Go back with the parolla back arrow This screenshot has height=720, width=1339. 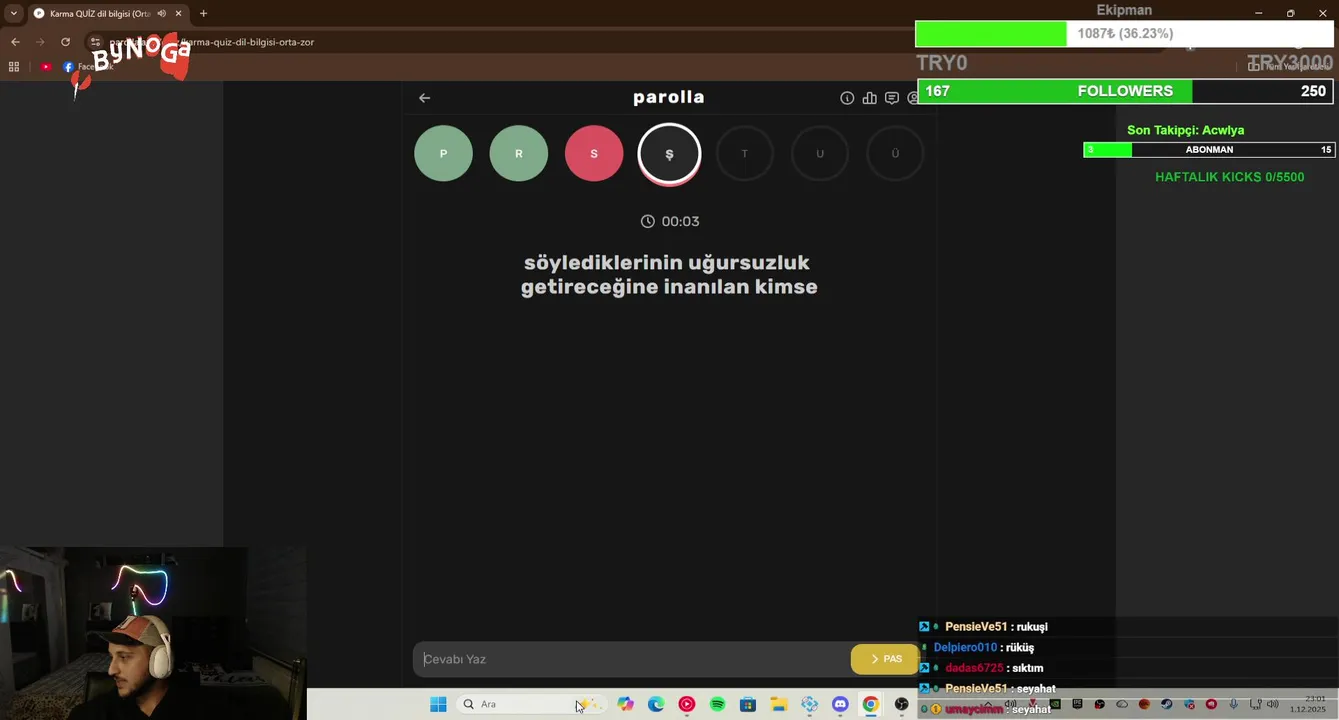pyautogui.click(x=424, y=98)
